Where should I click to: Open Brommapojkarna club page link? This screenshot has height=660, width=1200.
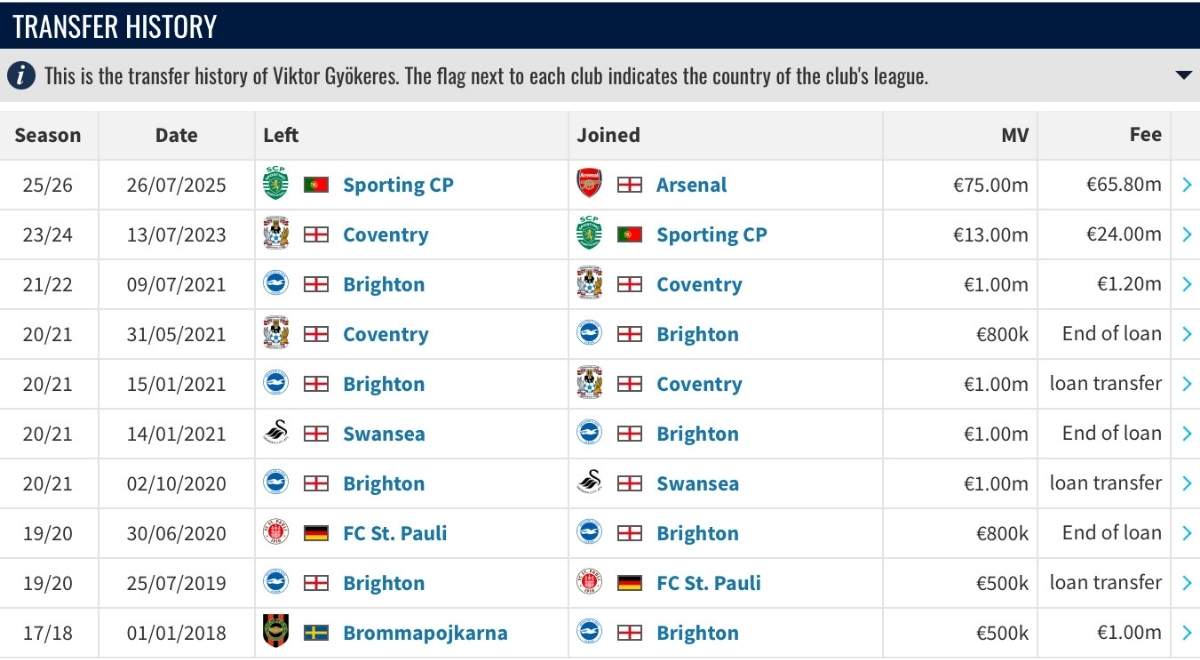click(x=425, y=633)
